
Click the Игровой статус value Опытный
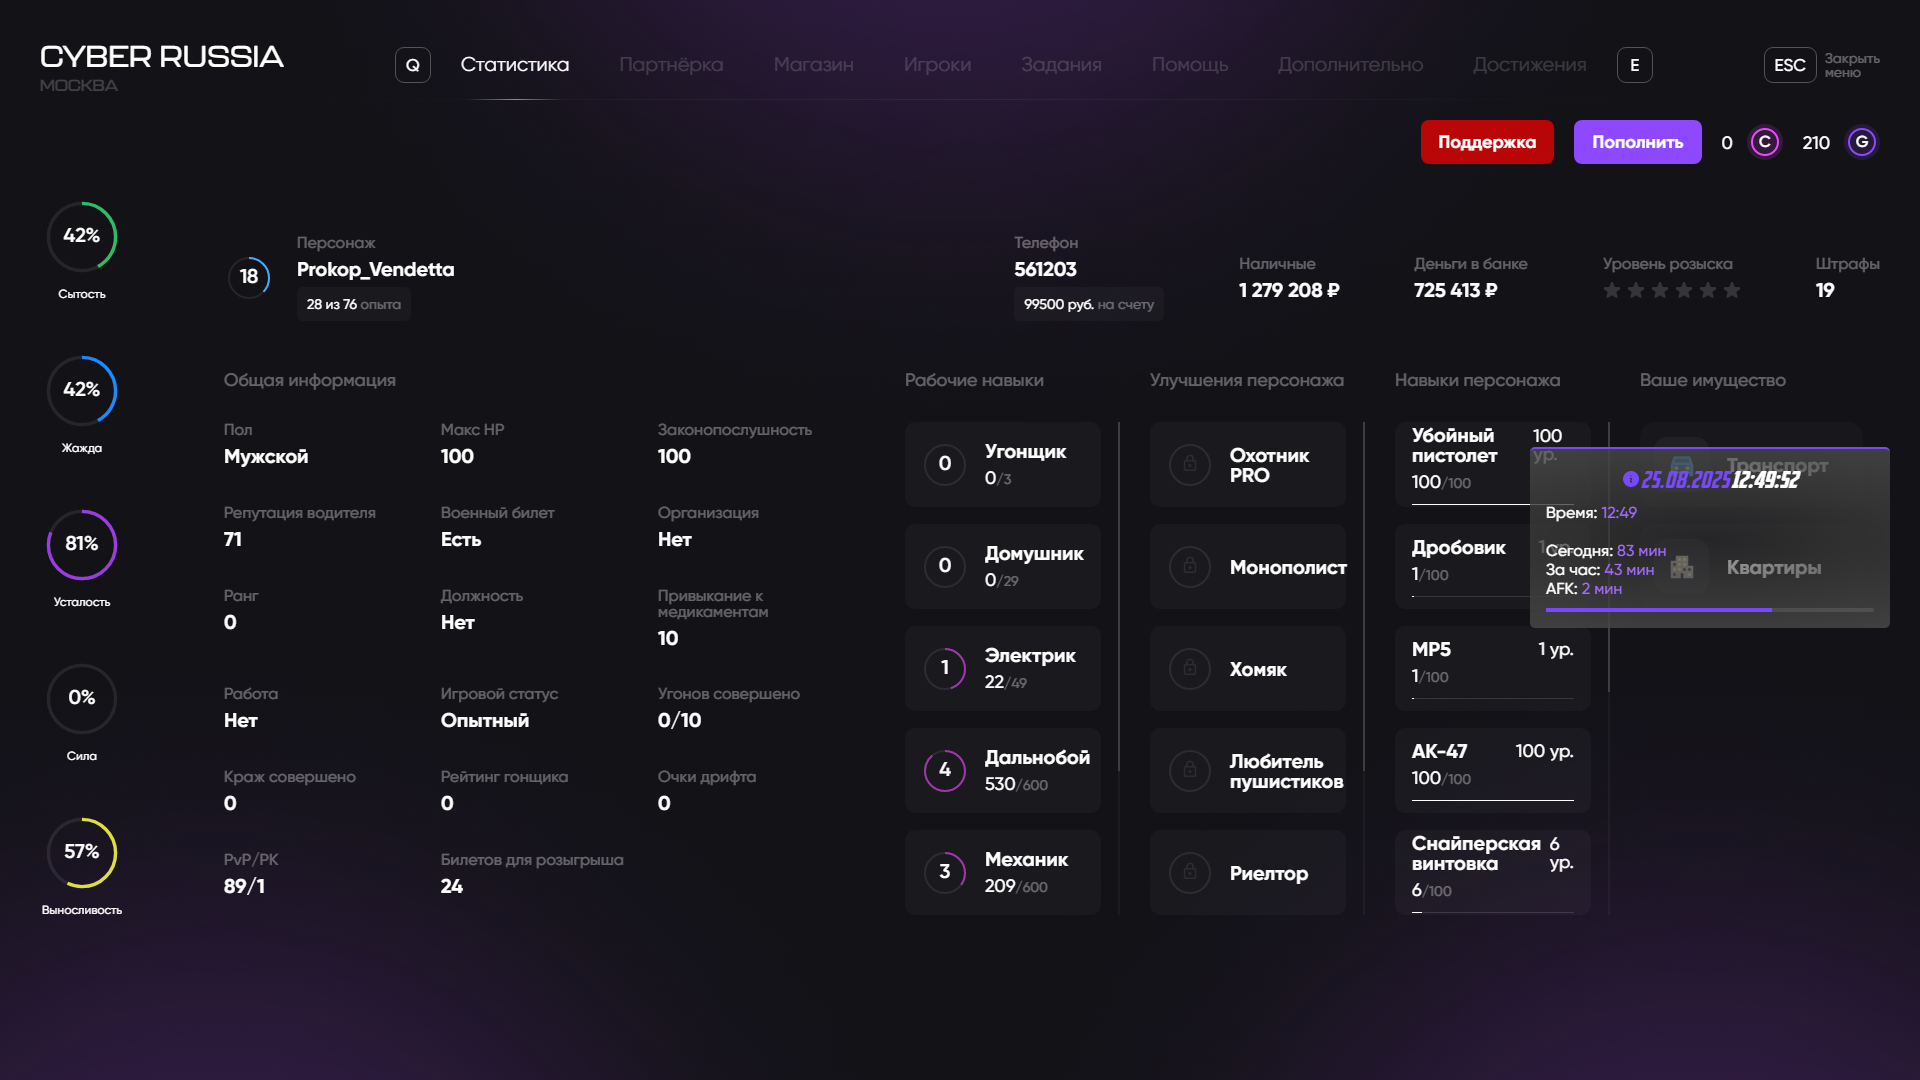pos(485,721)
